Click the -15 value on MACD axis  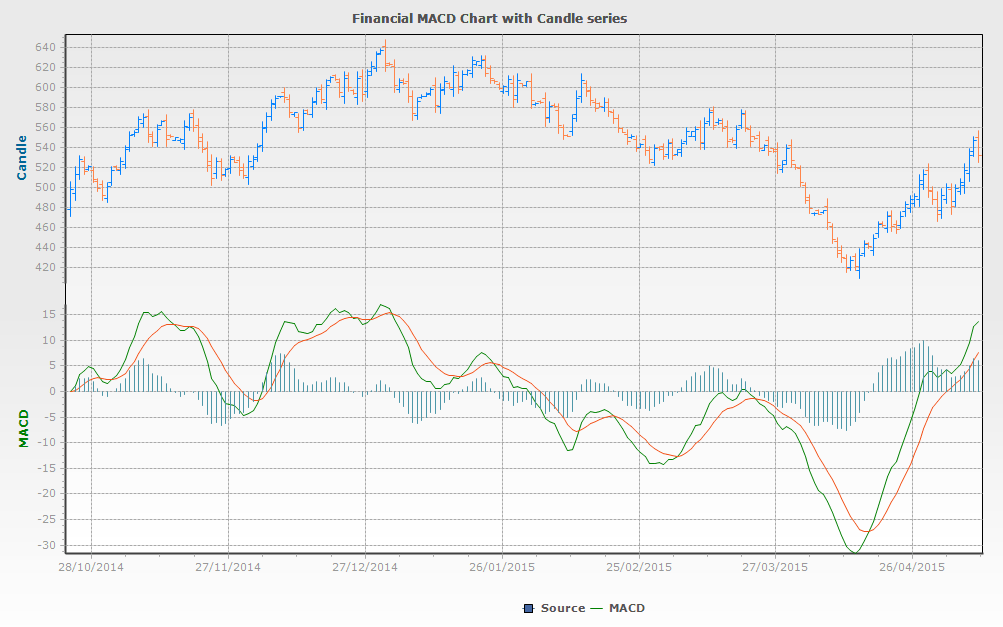click(46, 468)
